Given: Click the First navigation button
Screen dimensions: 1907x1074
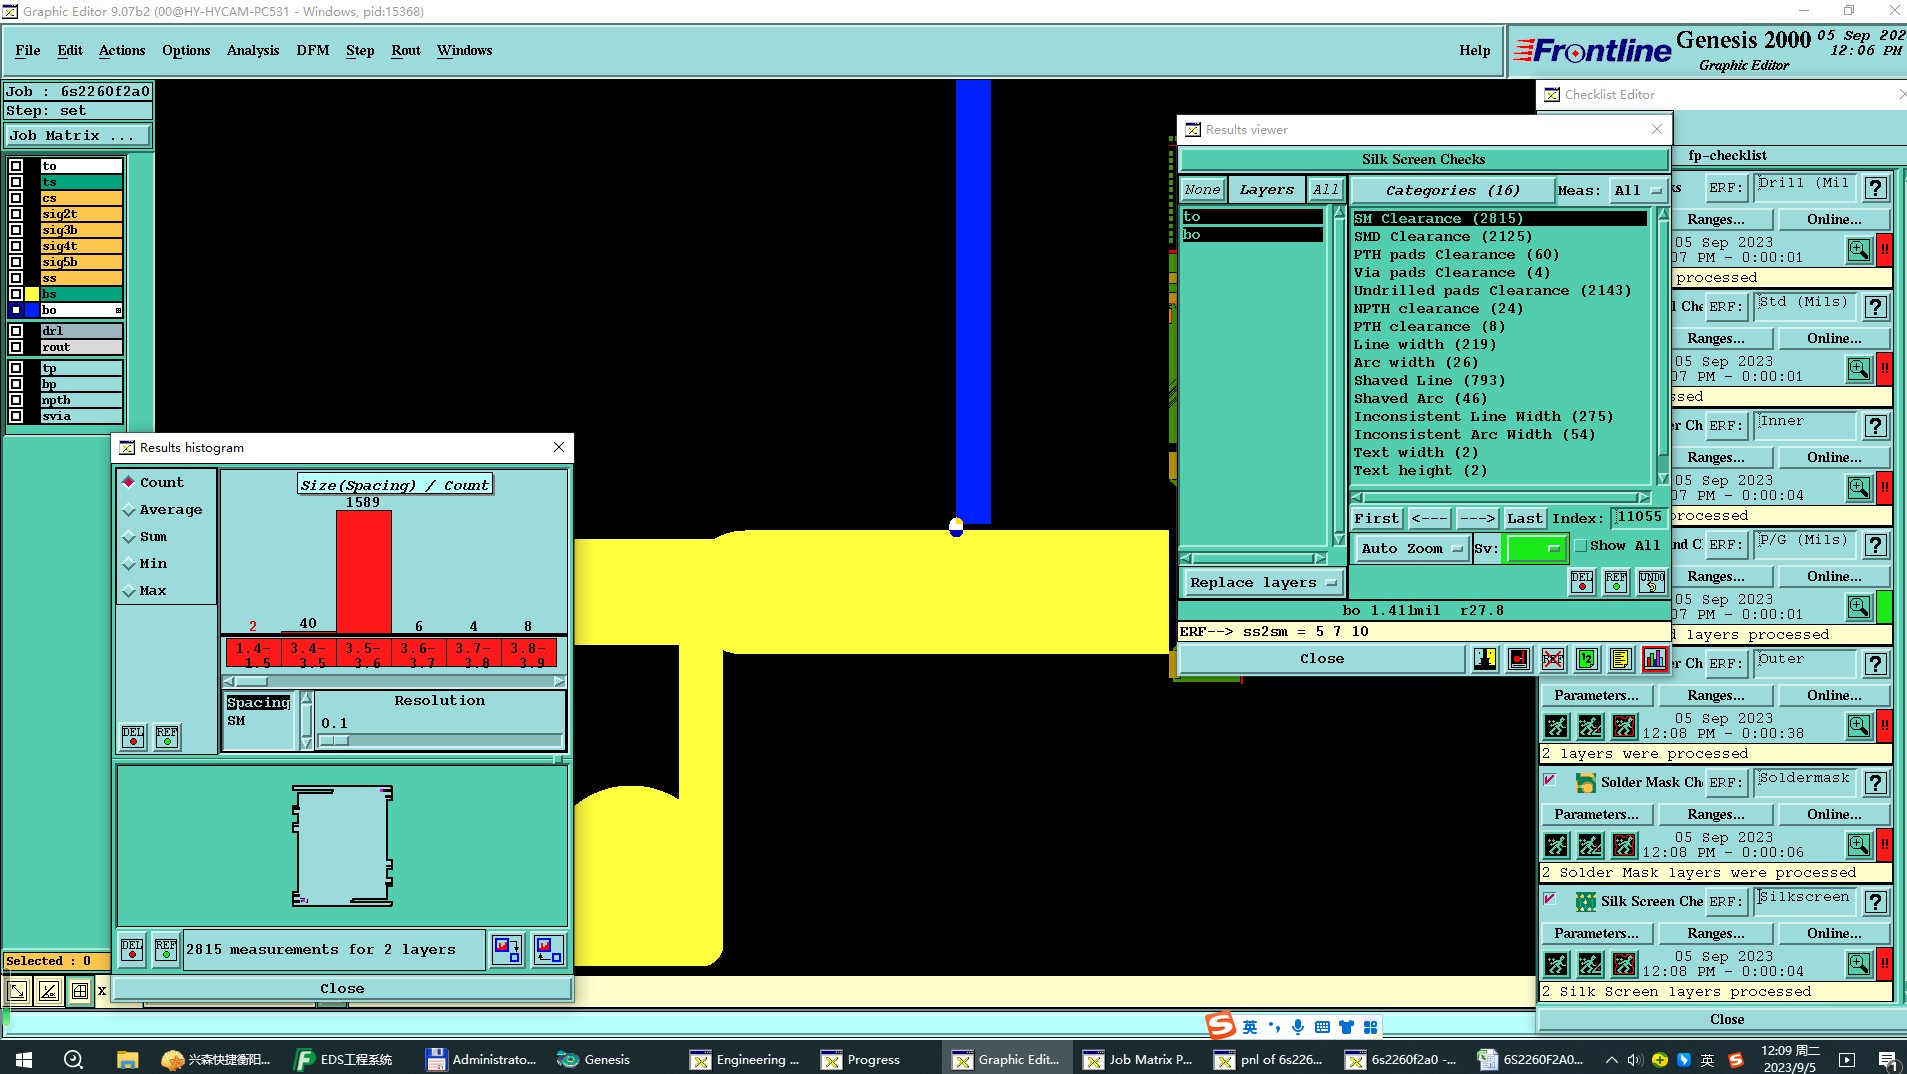Looking at the screenshot, I should click(x=1376, y=518).
